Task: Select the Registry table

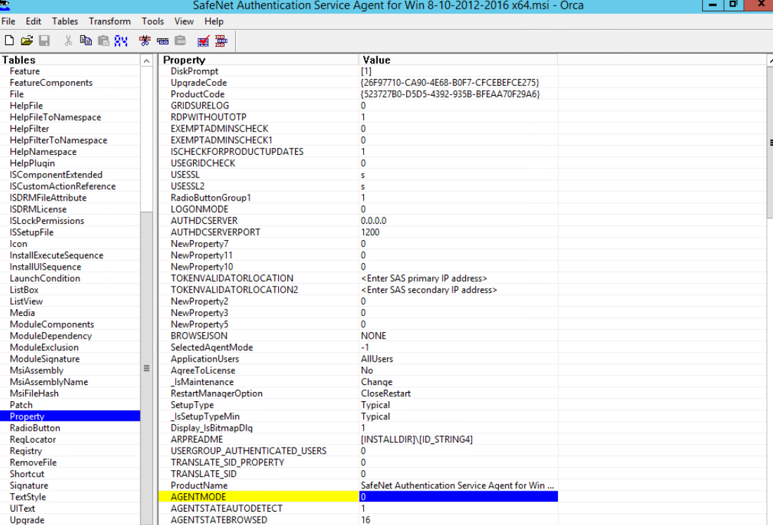Action: click(26, 451)
